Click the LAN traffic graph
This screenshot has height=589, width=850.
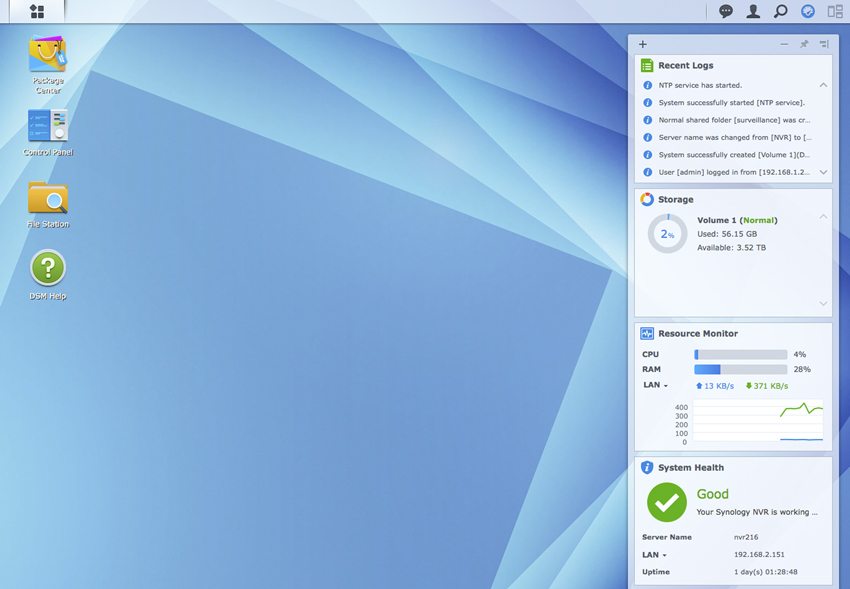[x=758, y=422]
